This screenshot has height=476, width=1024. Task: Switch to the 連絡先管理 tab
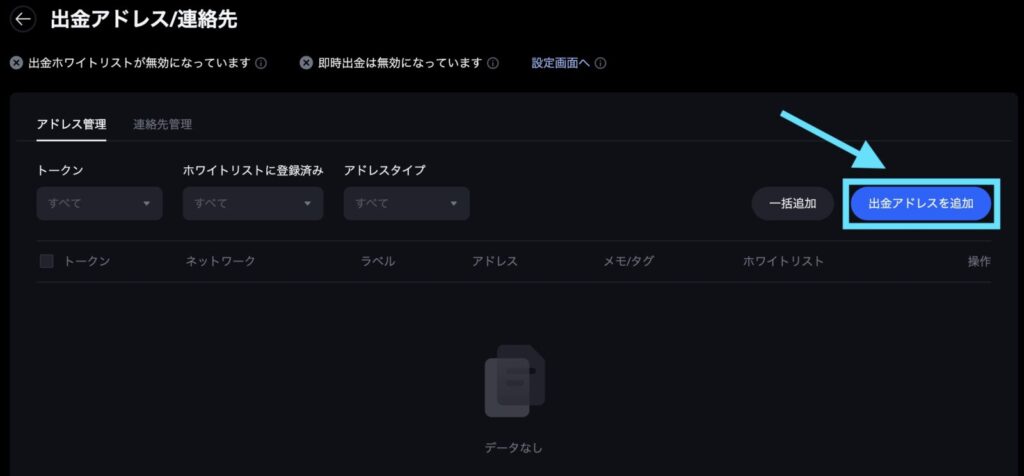(x=163, y=124)
